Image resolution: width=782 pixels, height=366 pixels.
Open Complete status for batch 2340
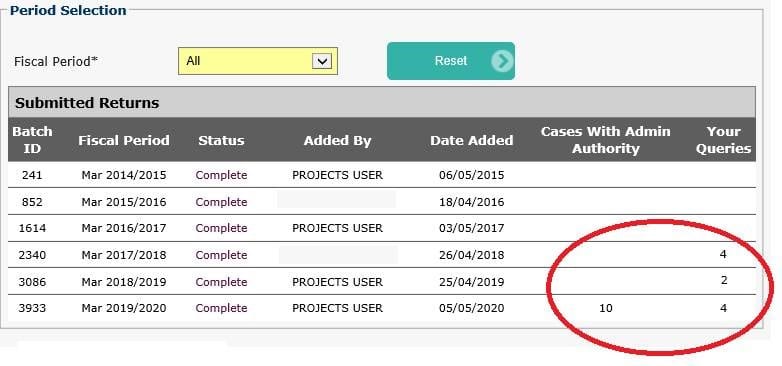(221, 255)
